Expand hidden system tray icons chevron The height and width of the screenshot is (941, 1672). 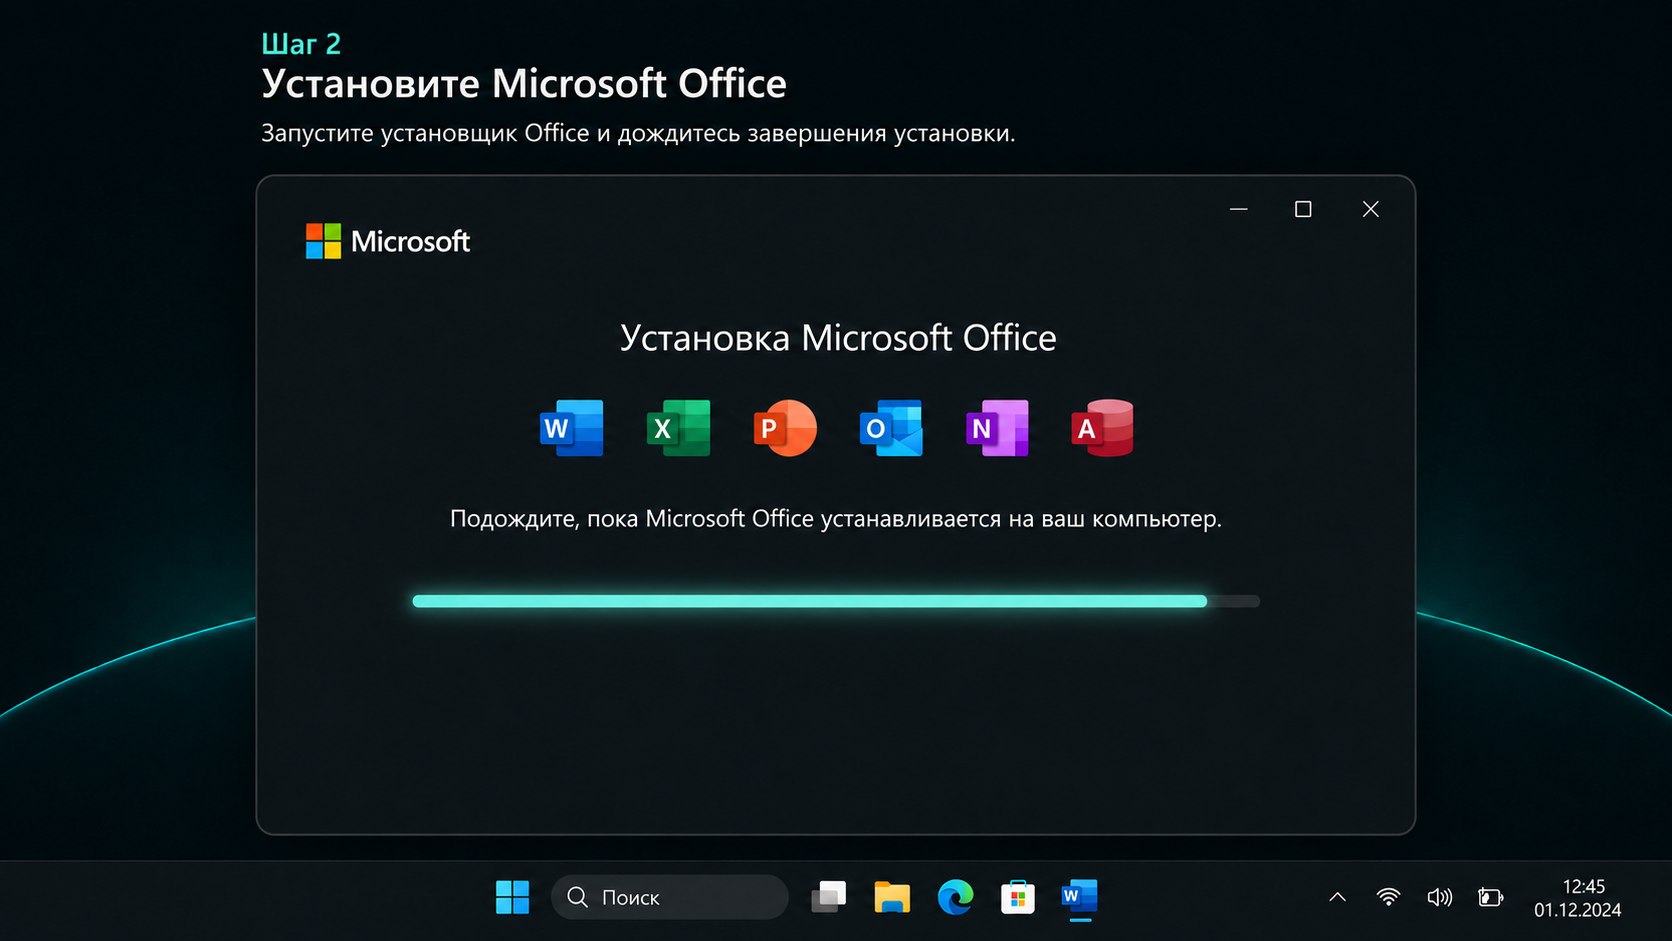1337,897
